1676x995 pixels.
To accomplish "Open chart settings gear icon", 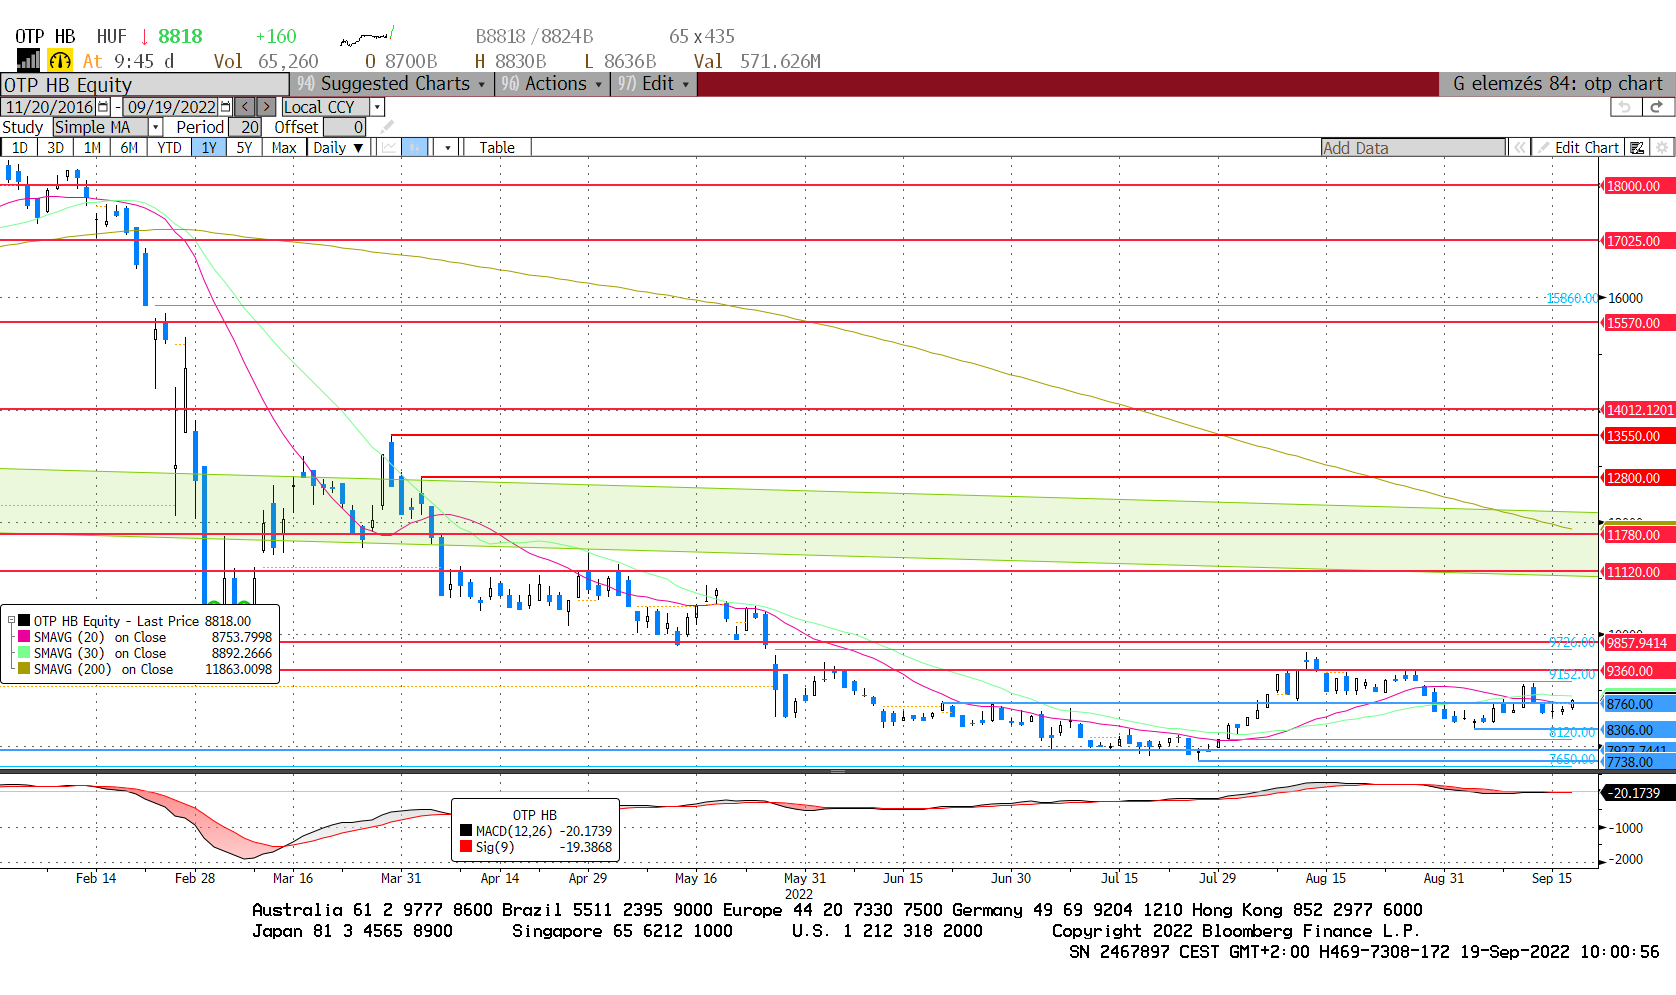I will click(x=1662, y=147).
